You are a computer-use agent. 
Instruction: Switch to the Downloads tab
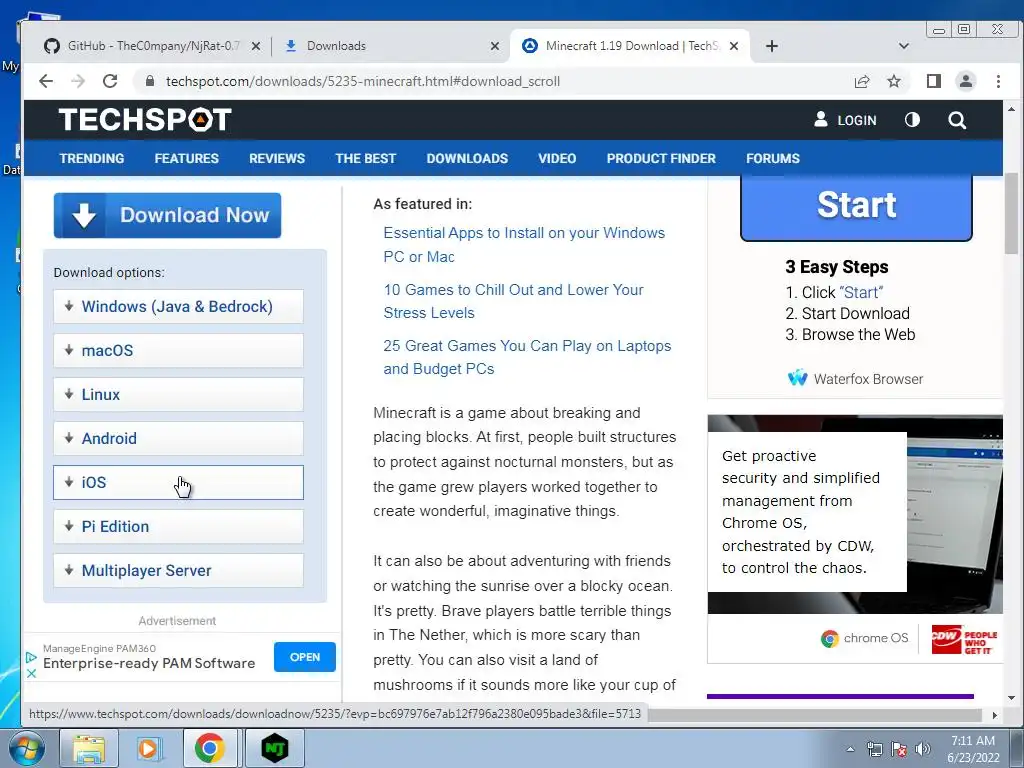point(389,46)
